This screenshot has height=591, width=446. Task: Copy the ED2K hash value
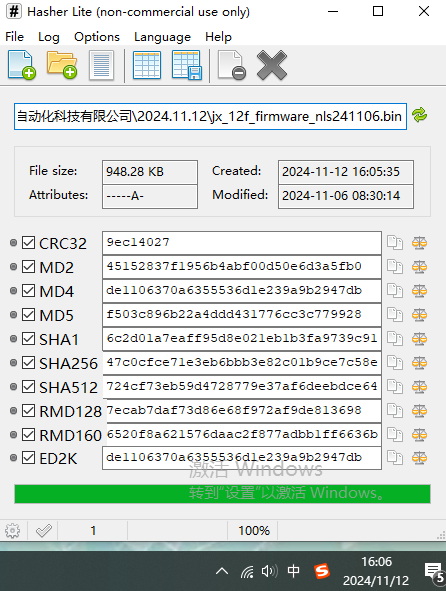(395, 458)
